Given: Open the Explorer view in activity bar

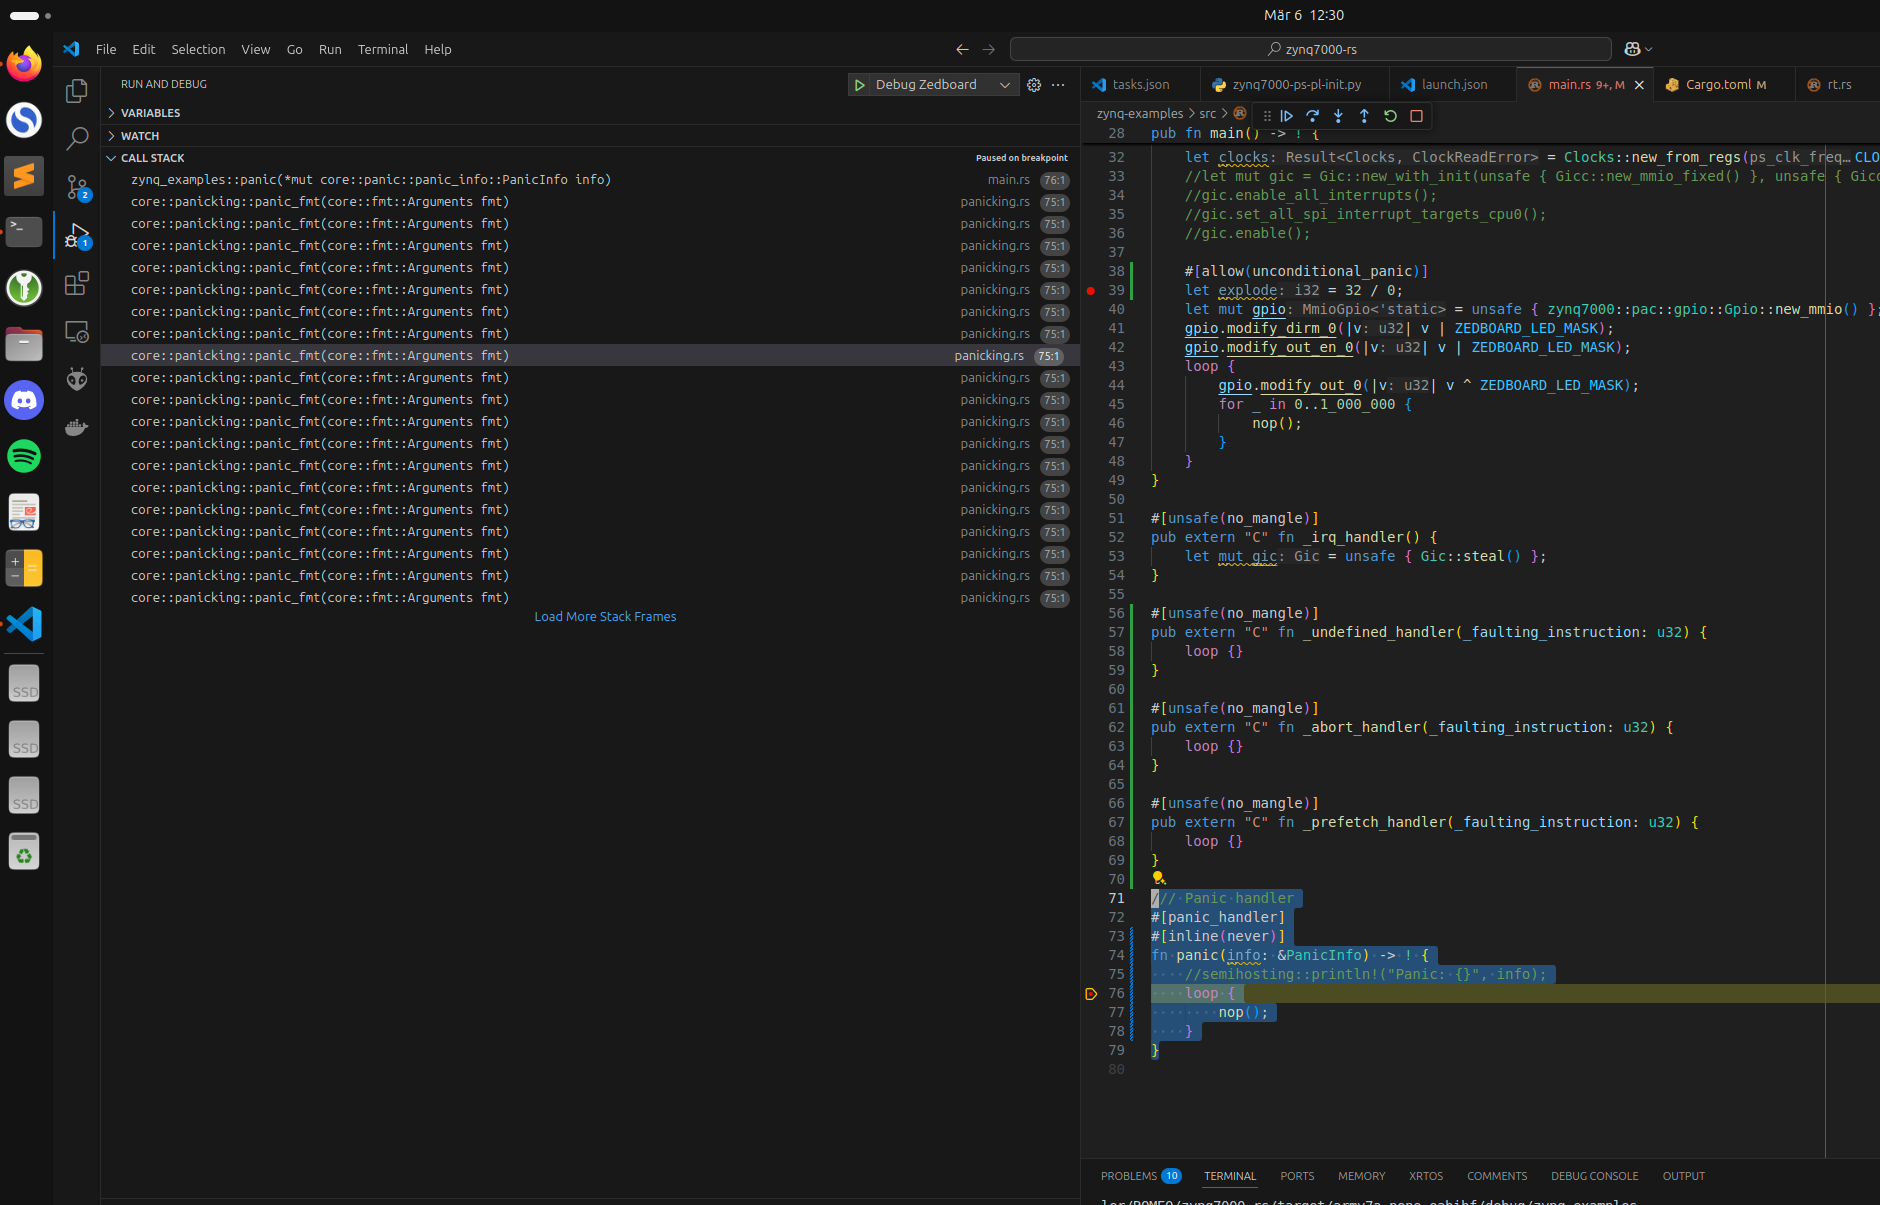Looking at the screenshot, I should tap(77, 91).
